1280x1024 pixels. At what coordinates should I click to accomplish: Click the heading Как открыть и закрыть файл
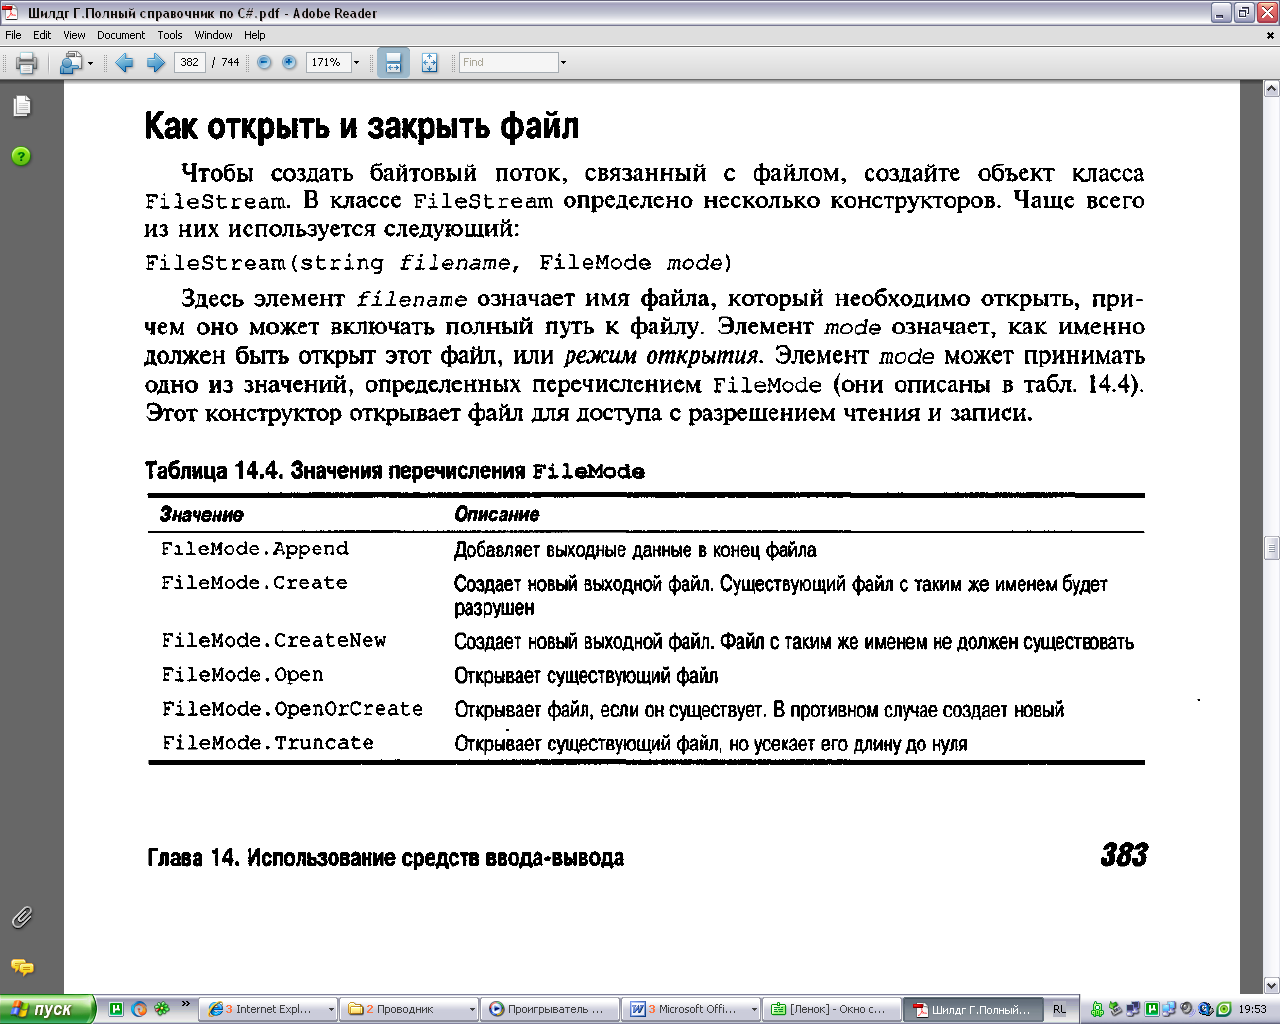[x=362, y=128]
